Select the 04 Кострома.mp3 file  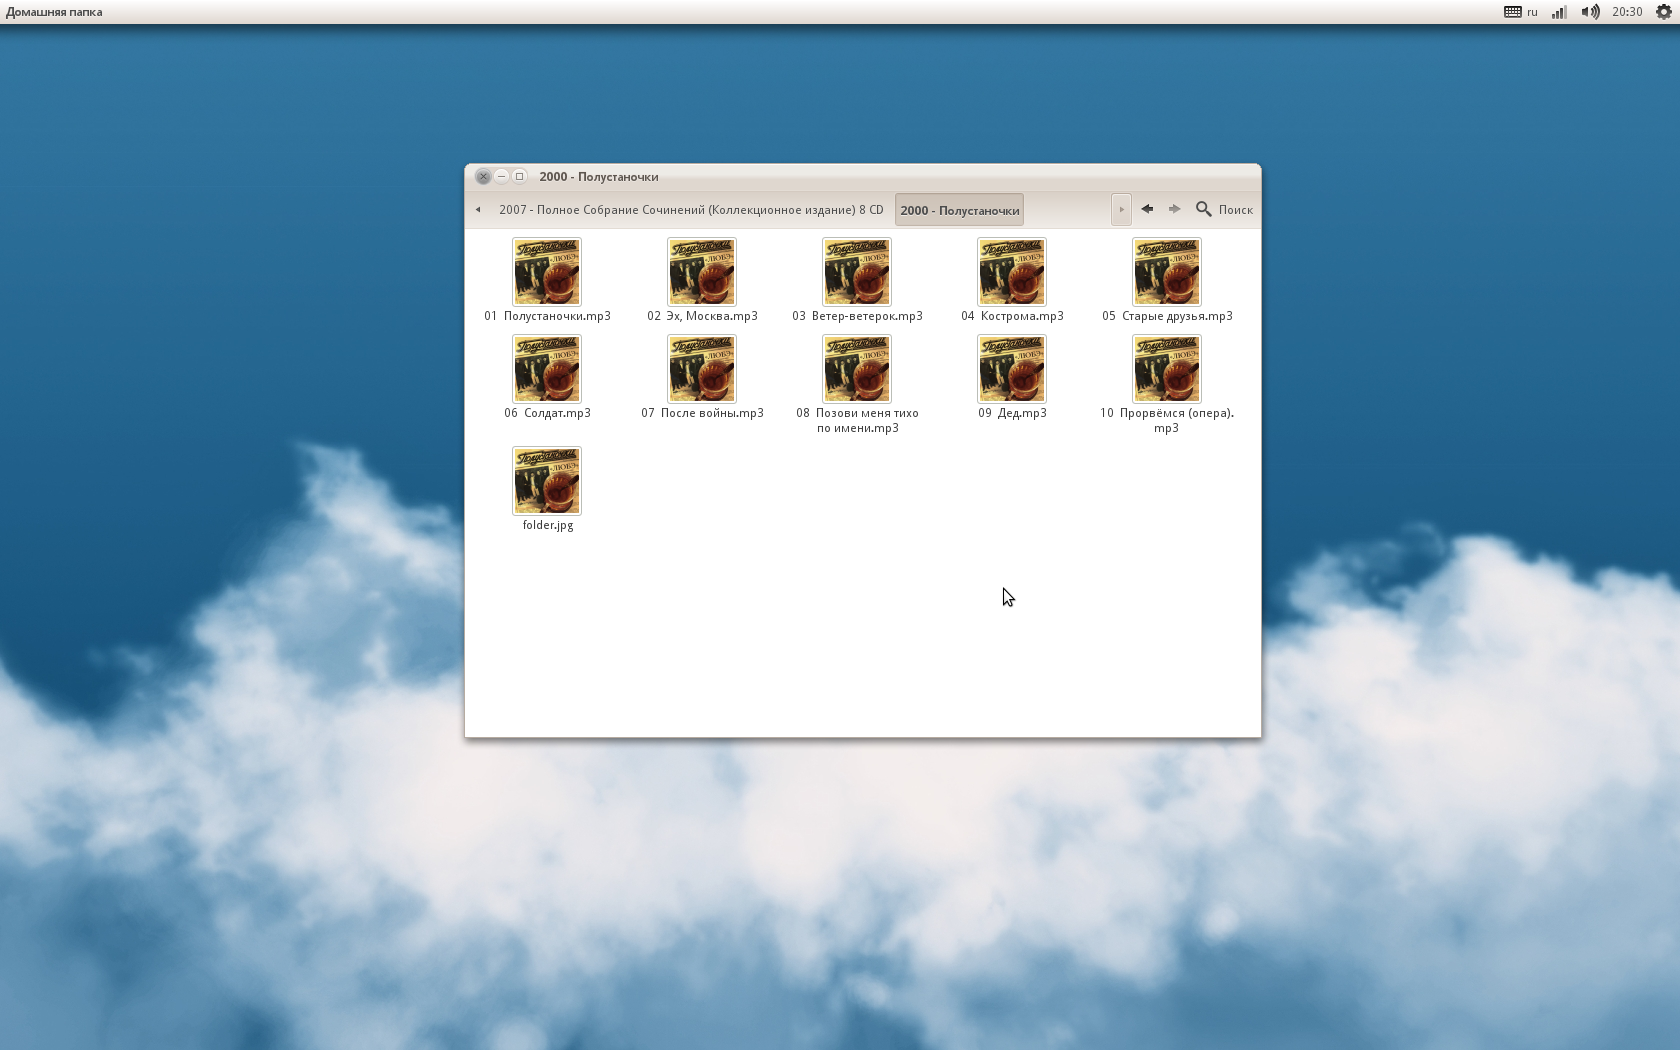click(x=1012, y=272)
